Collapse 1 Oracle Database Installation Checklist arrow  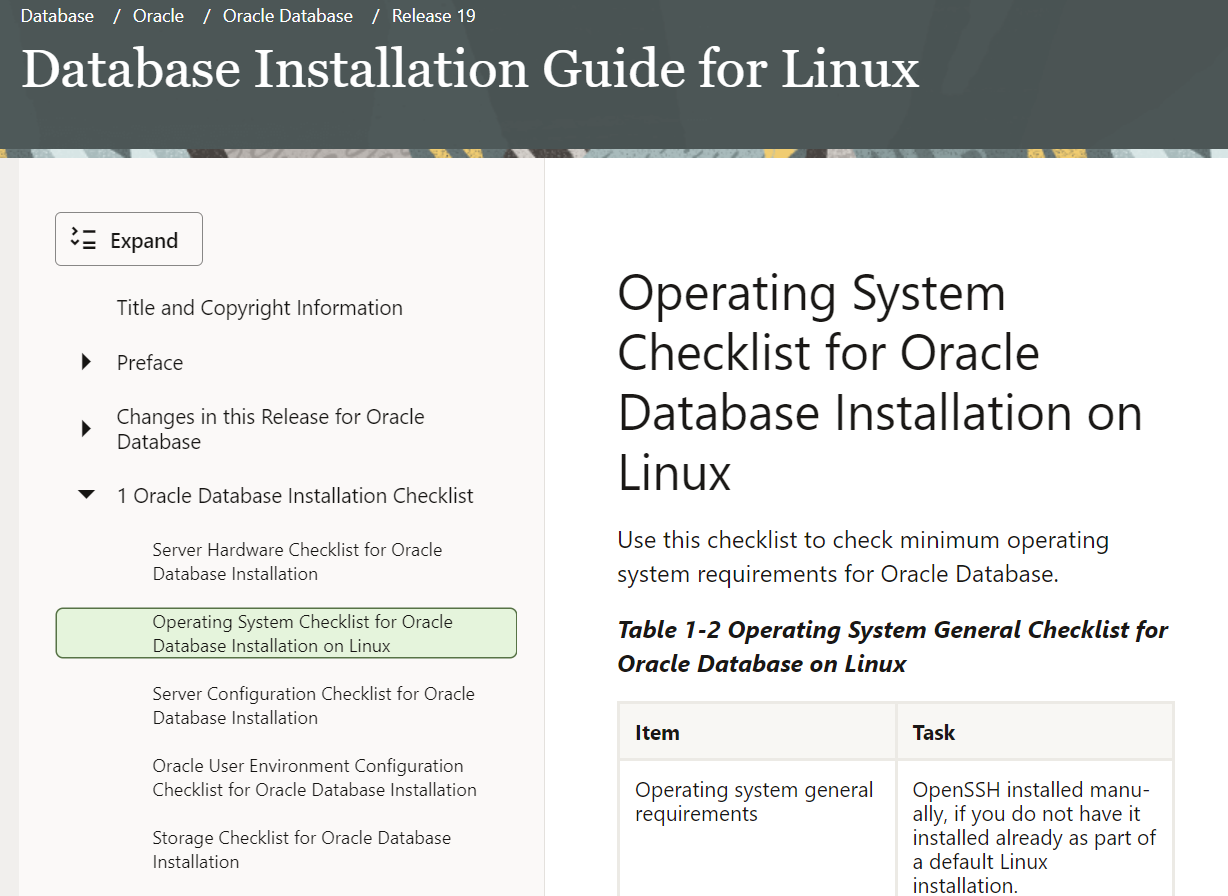87,495
